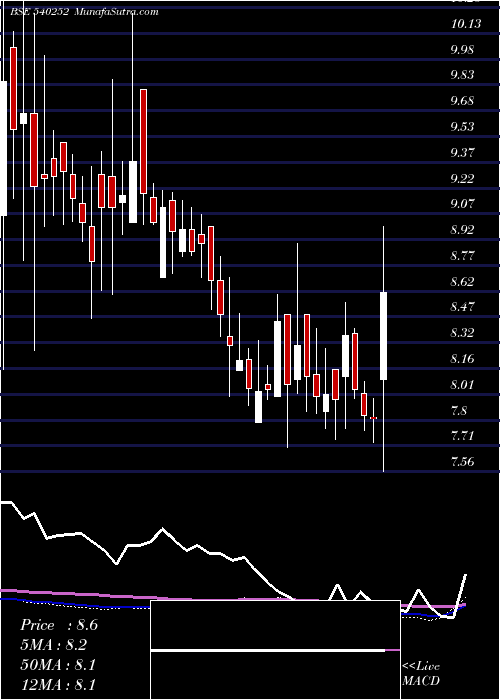Click the 9.53 price axis label
The width and height of the screenshot is (500, 700).
462,128
